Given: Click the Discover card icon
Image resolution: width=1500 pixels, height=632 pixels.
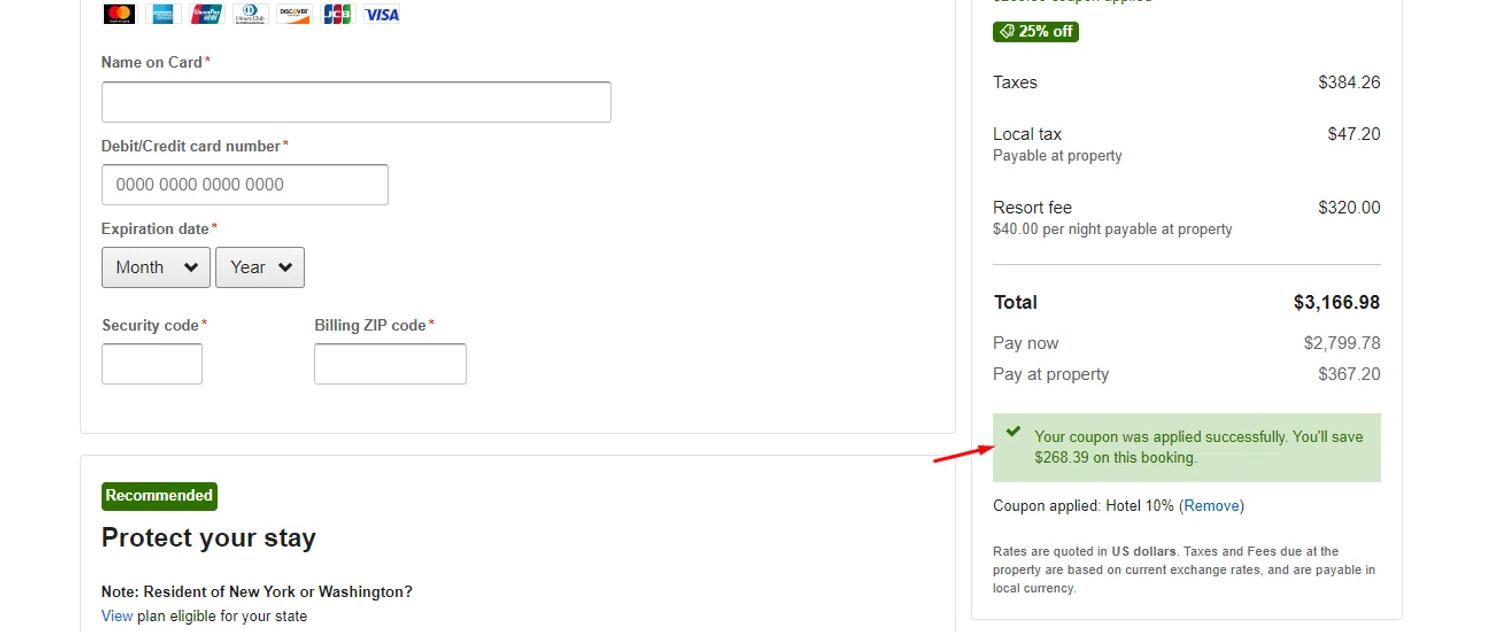Looking at the screenshot, I should tap(294, 14).
